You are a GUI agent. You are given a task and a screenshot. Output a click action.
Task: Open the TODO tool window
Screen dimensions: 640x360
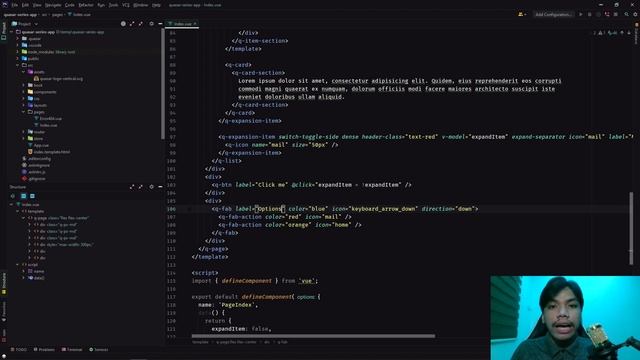[x=19, y=349]
